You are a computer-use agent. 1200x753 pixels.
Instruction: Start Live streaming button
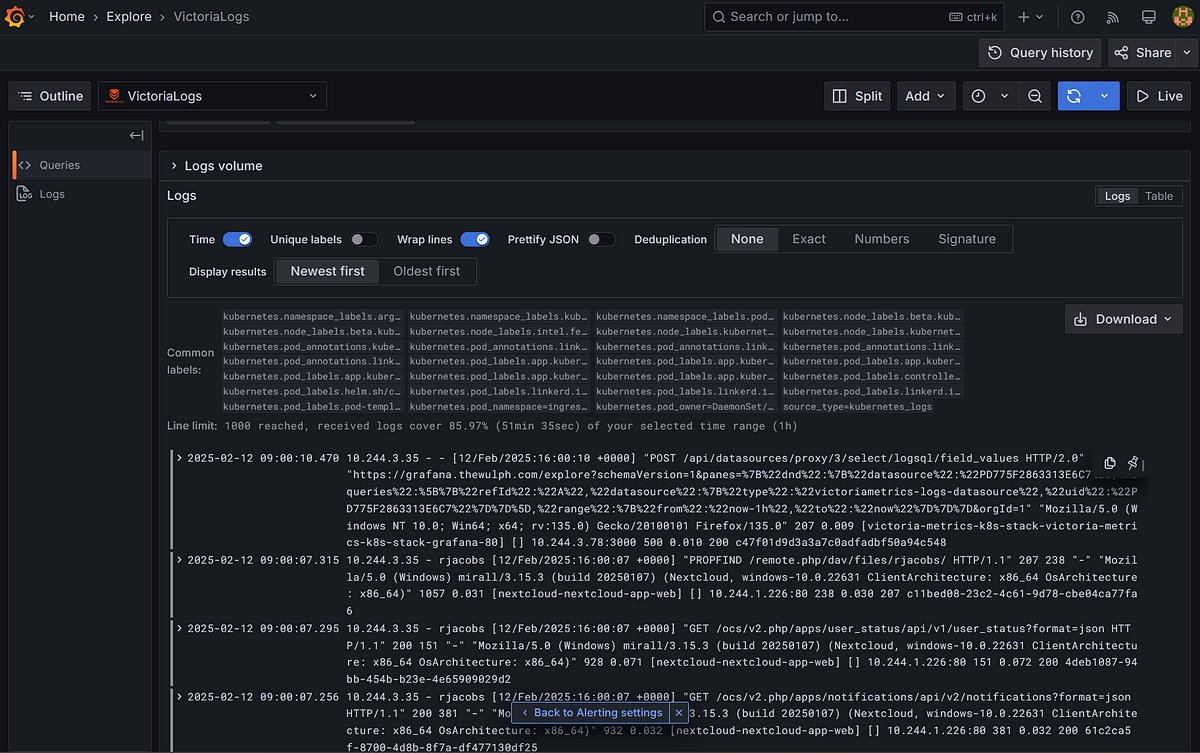(1159, 96)
